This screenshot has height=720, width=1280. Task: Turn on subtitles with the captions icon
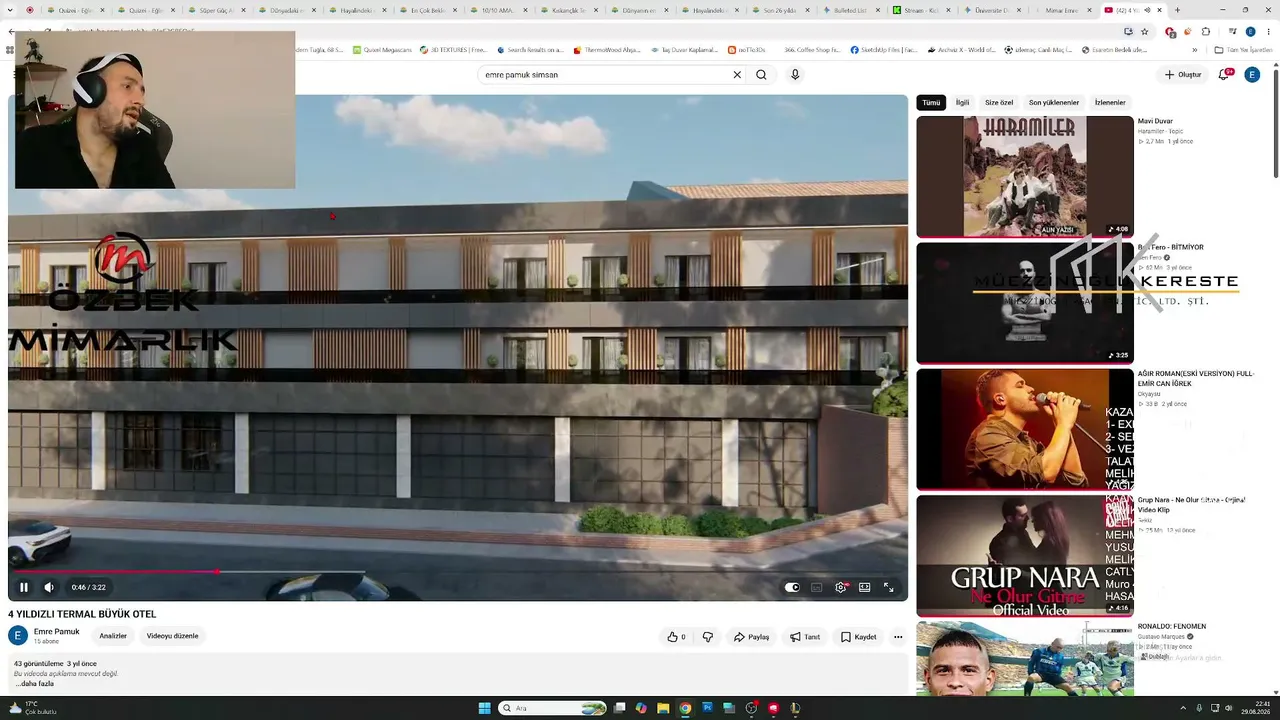click(x=816, y=587)
